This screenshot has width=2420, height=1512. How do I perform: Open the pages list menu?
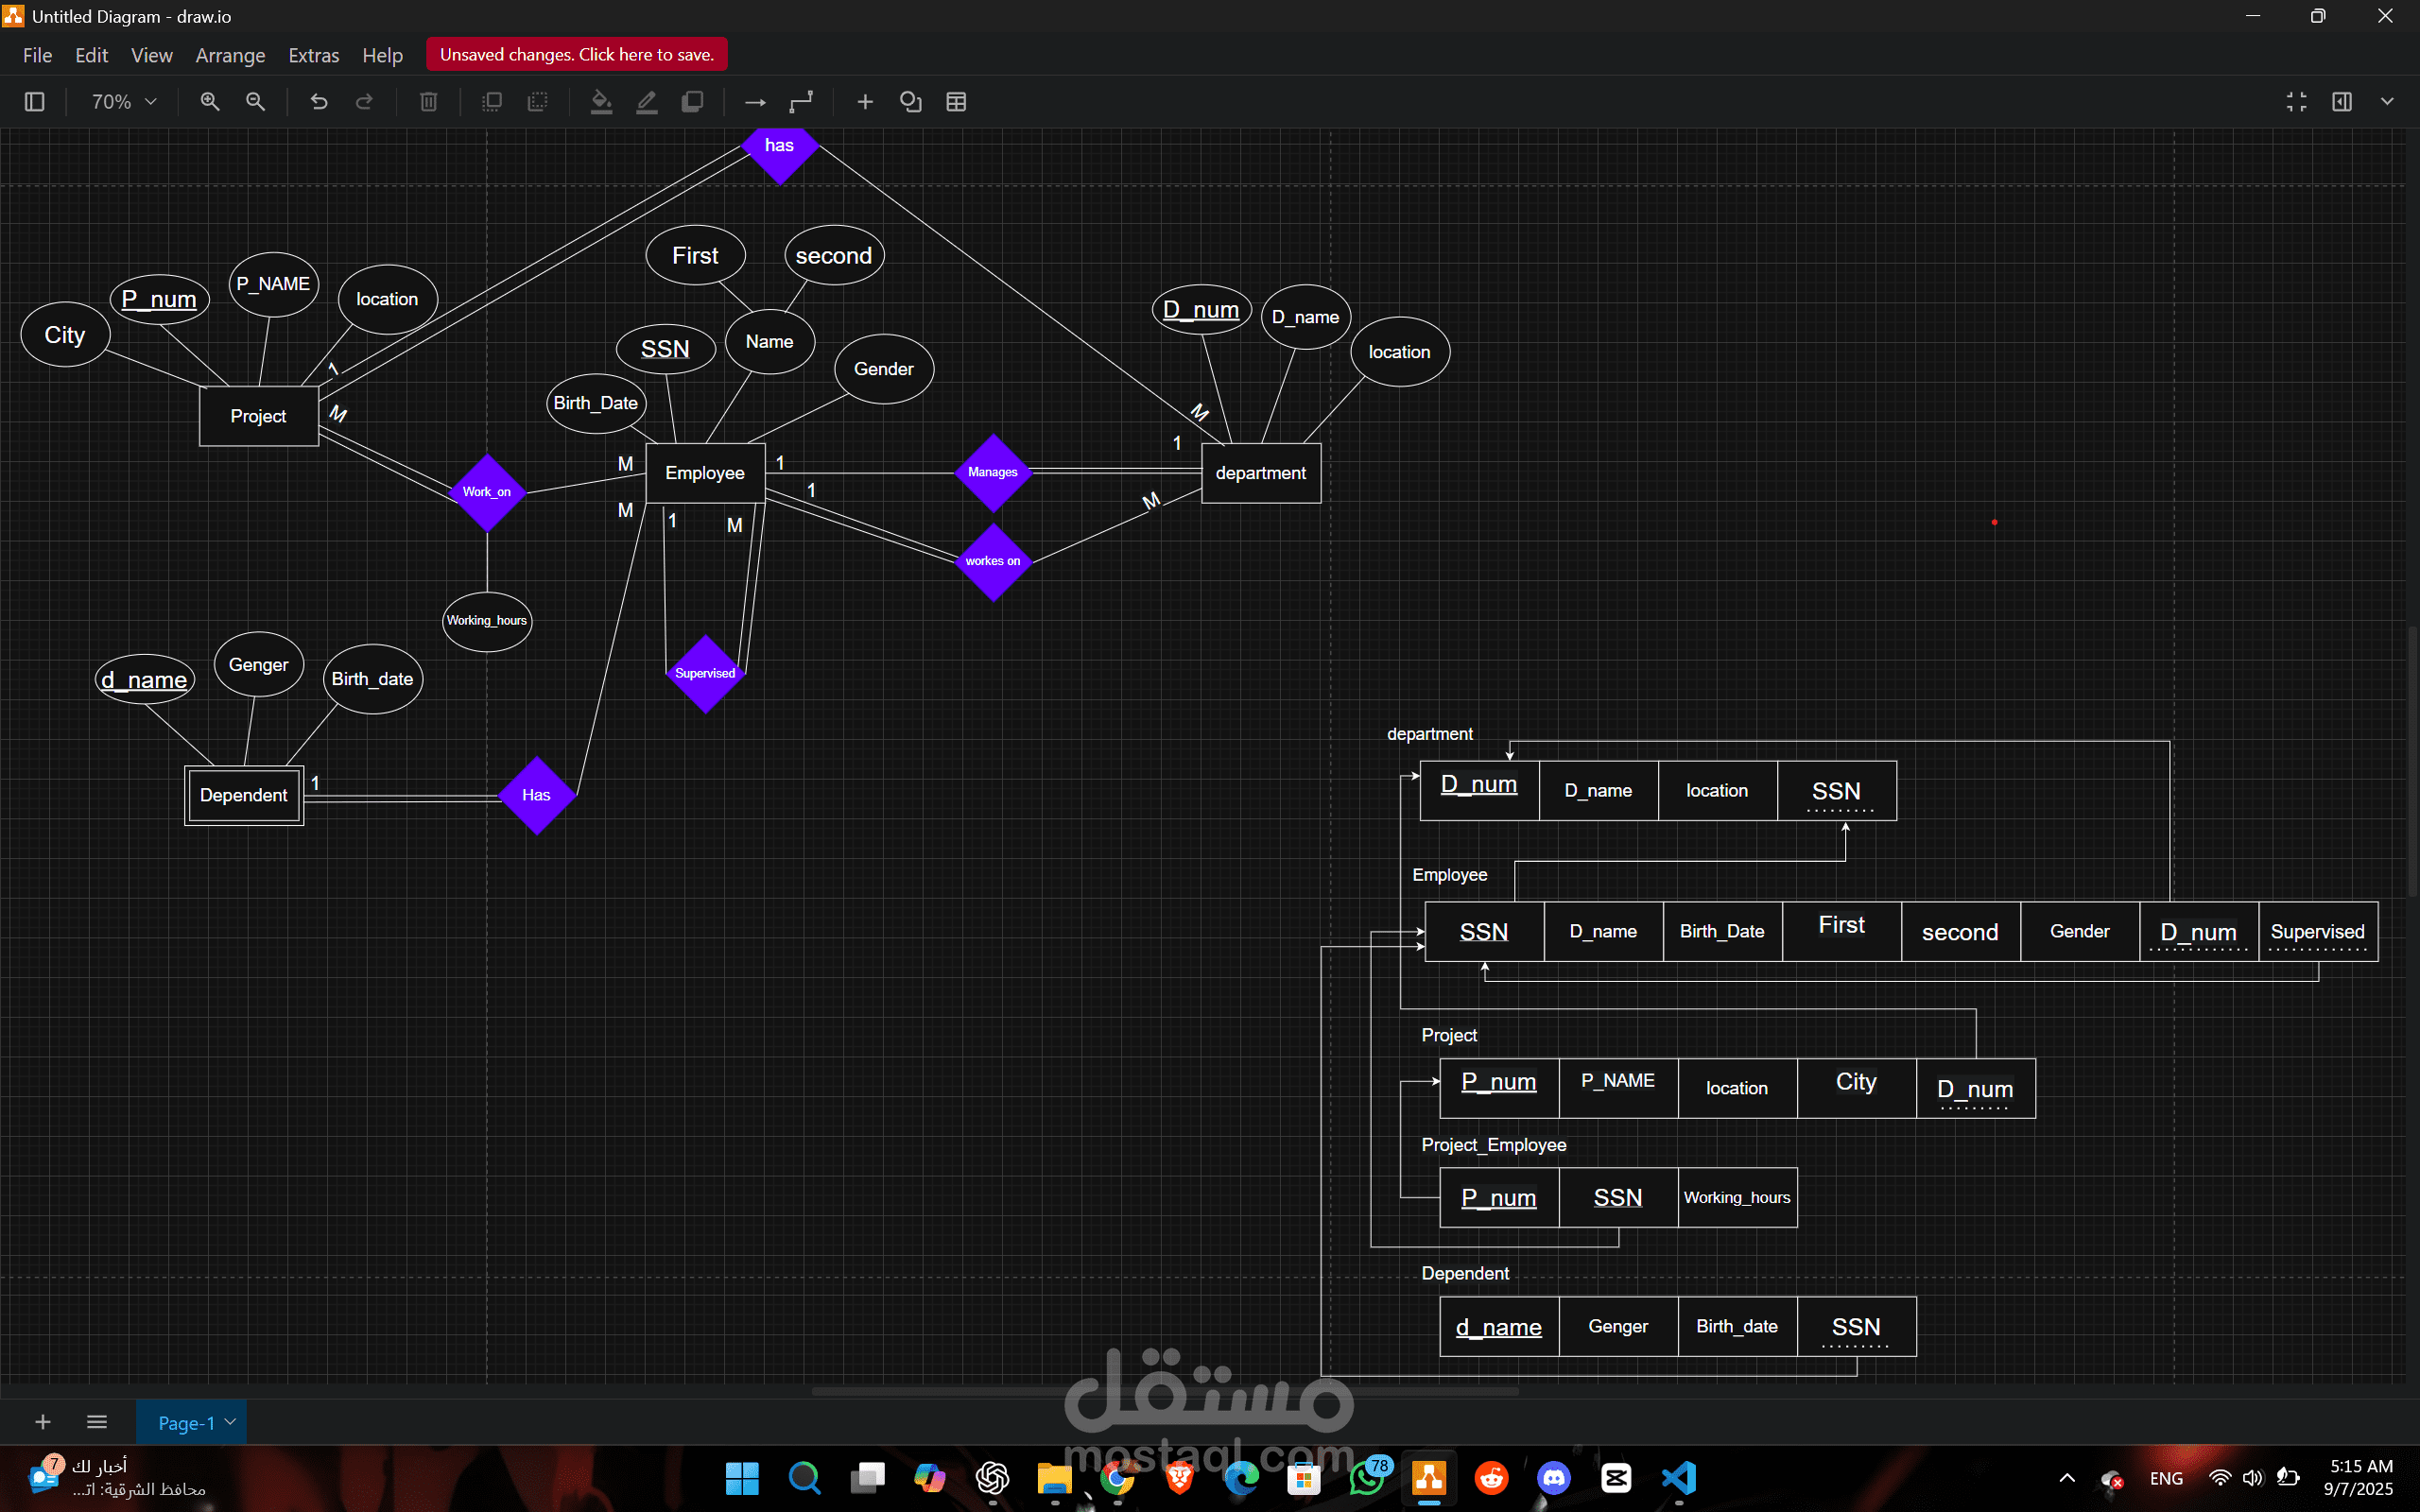[97, 1422]
